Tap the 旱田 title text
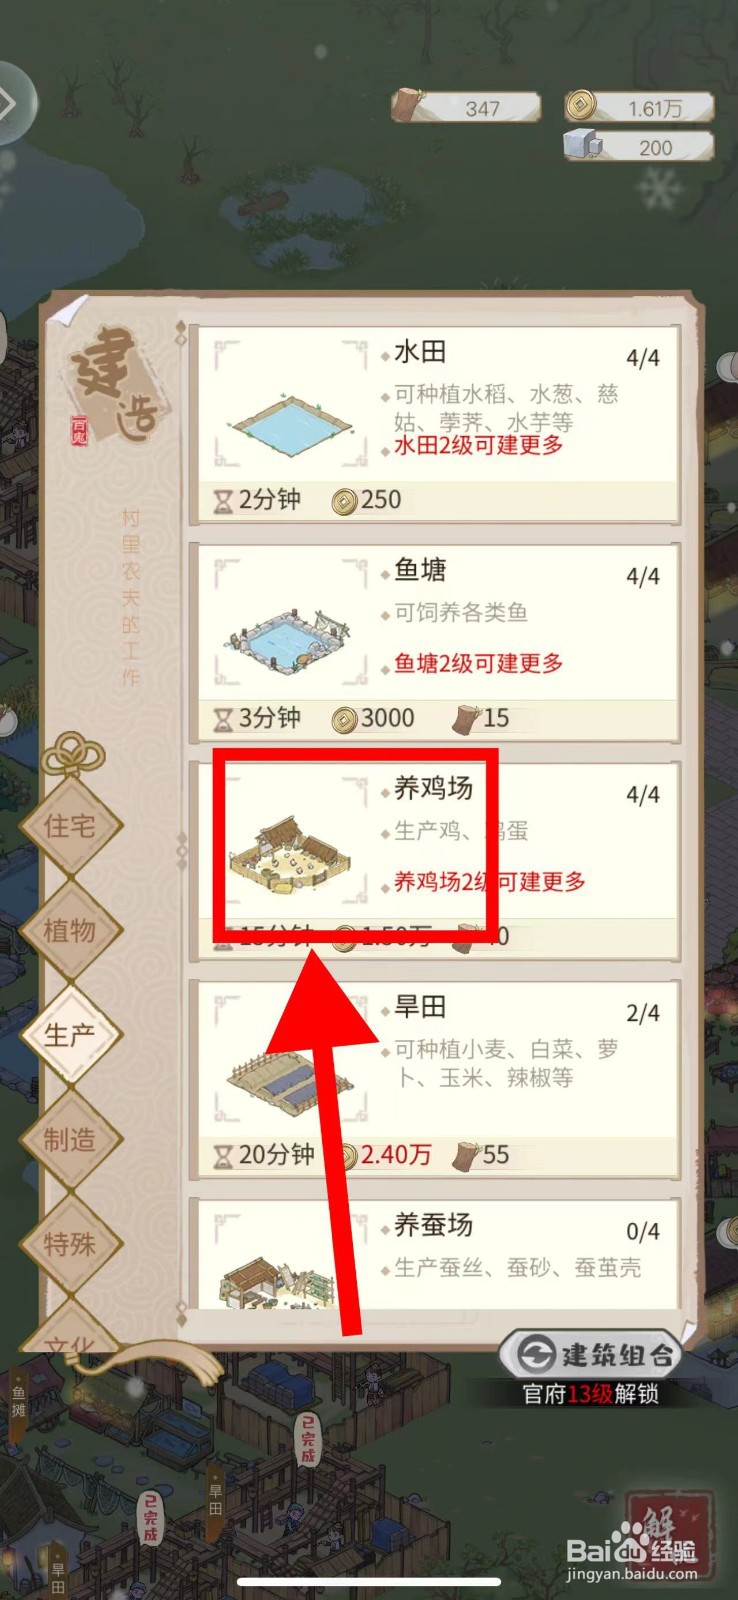Screen dimensions: 738x1600 pyautogui.click(x=420, y=1007)
